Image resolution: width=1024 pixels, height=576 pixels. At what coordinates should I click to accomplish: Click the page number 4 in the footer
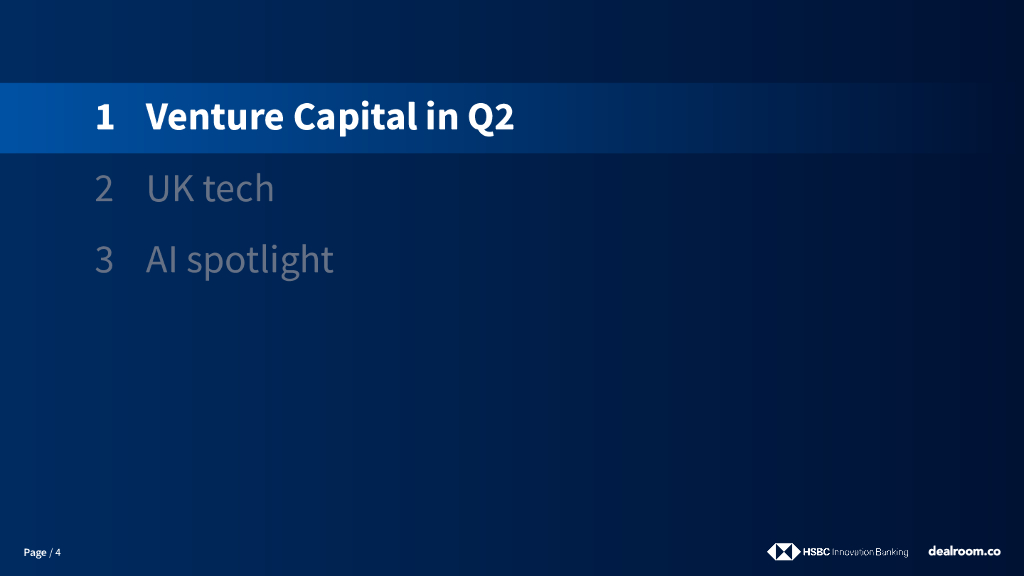tap(58, 553)
